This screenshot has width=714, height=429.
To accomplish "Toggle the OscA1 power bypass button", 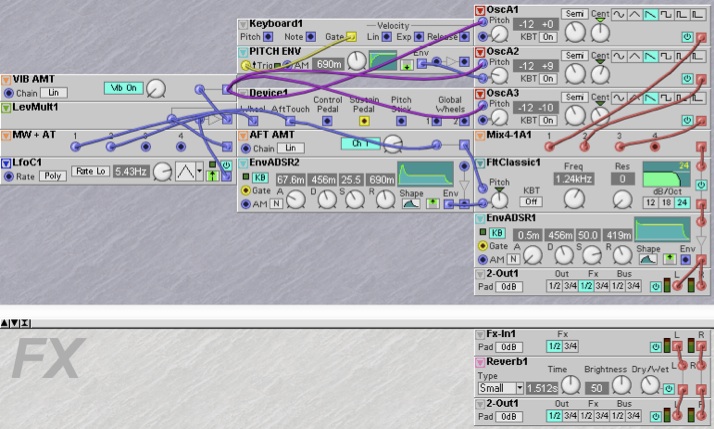I will [687, 35].
